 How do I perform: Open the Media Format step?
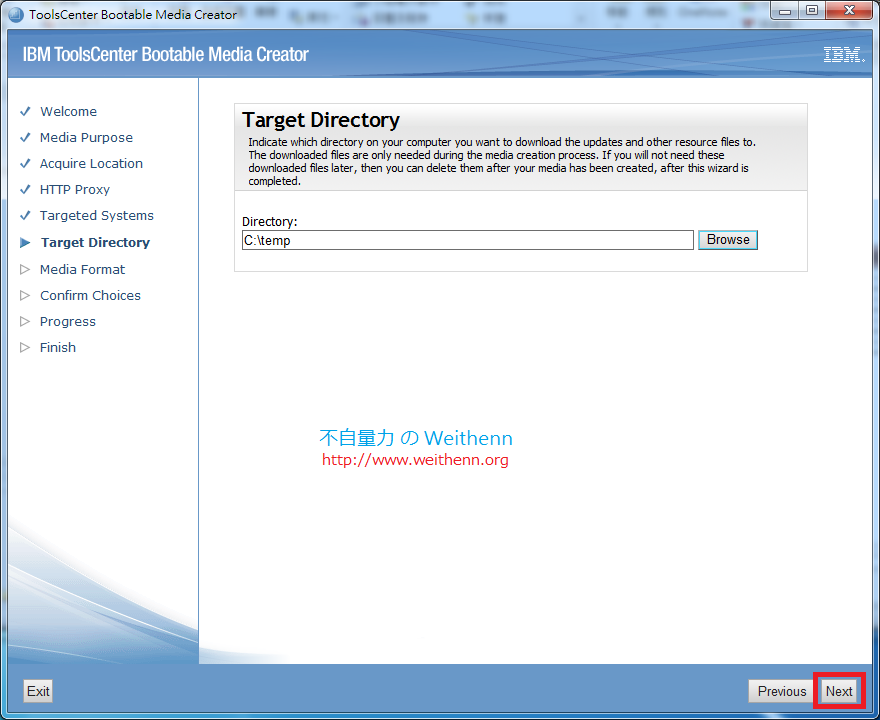82,269
